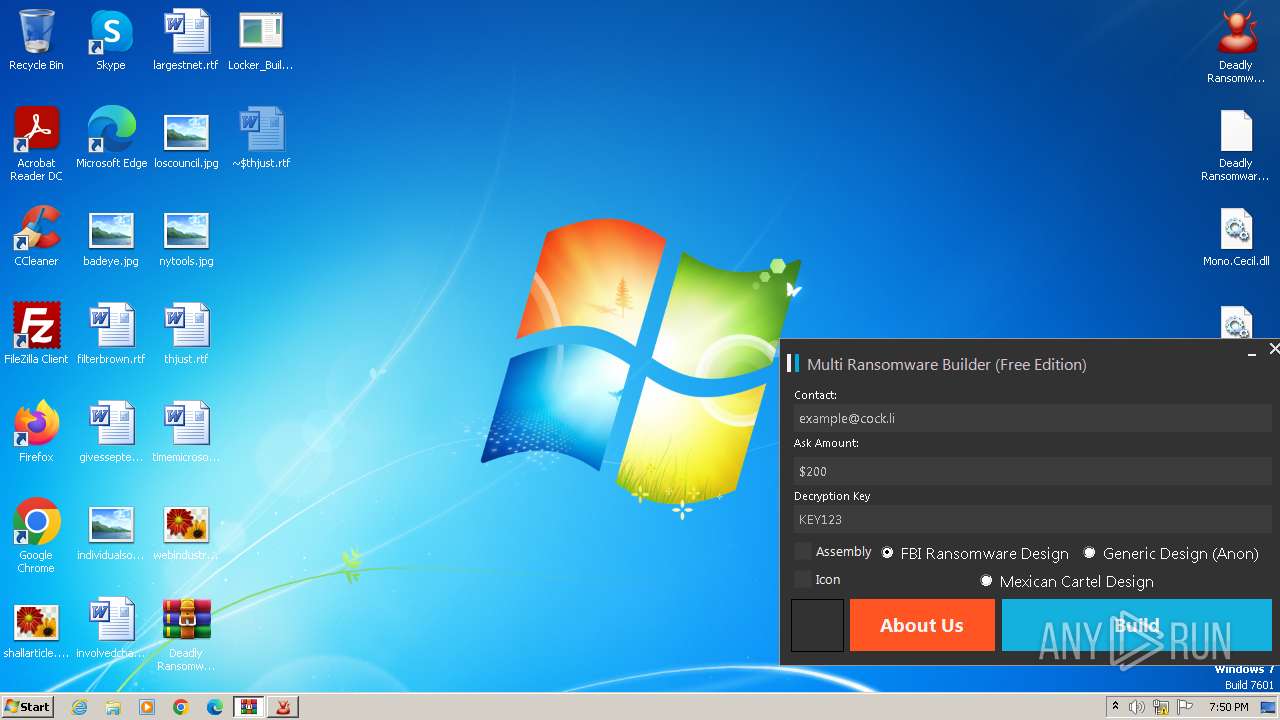Open Acrobat Reader DC shortcut
Viewport: 1280px width, 720px height.
coord(36,145)
